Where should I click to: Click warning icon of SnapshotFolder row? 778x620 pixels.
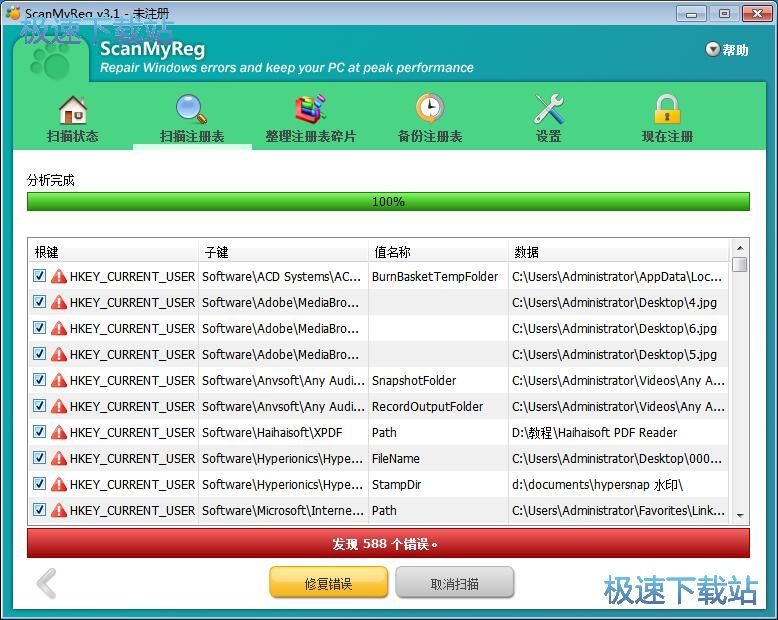[59, 380]
